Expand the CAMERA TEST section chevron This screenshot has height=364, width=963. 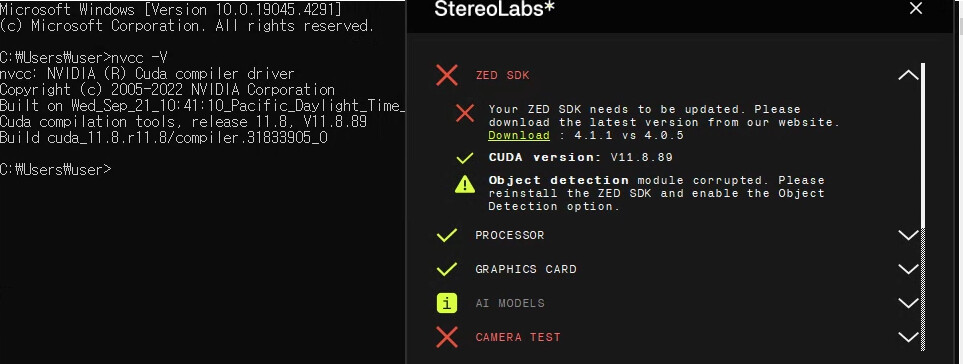[908, 337]
